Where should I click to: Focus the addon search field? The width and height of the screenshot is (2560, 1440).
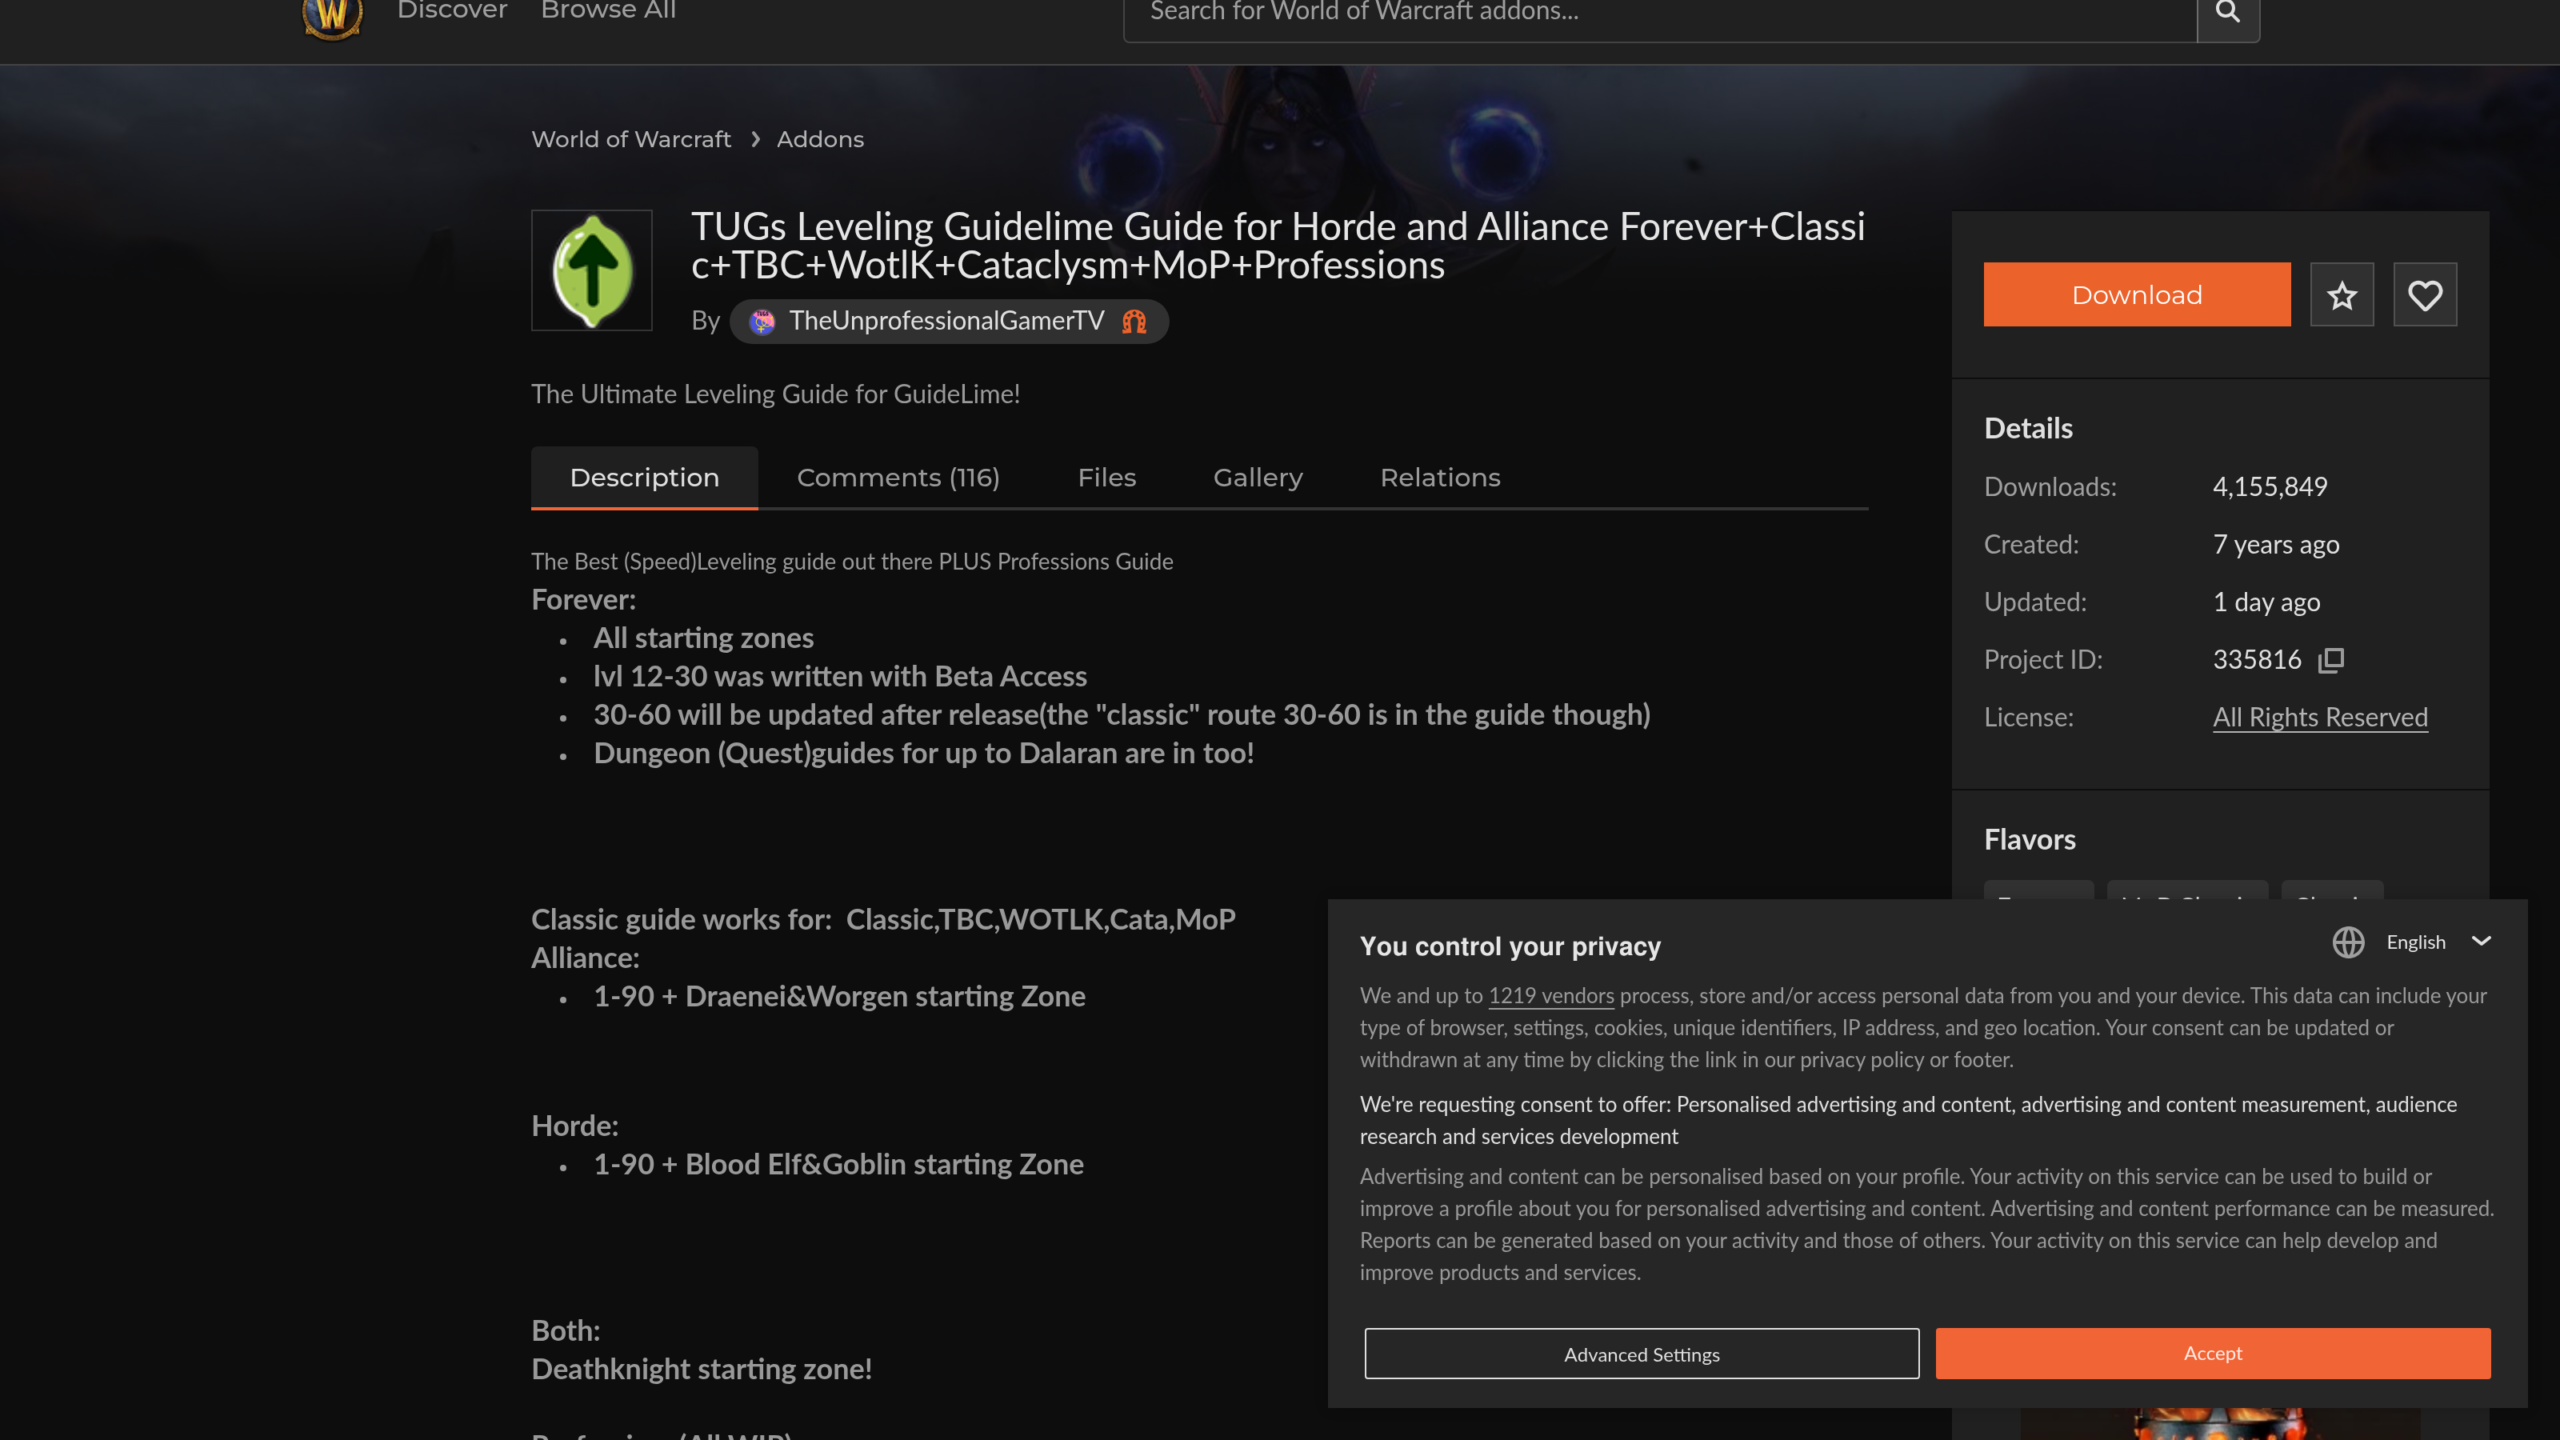pyautogui.click(x=1660, y=14)
